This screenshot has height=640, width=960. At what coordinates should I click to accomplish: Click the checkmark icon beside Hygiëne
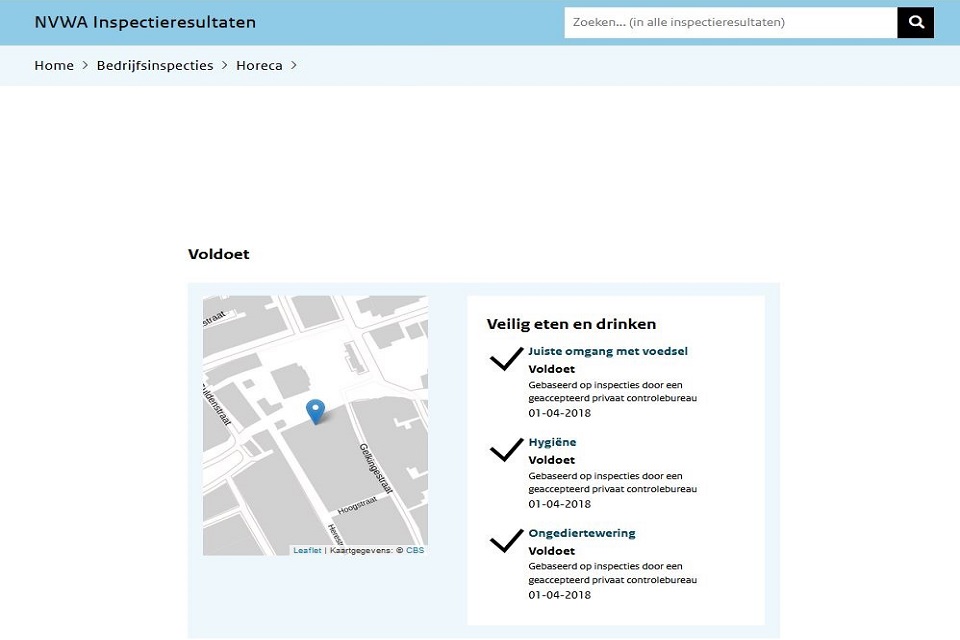click(x=507, y=450)
